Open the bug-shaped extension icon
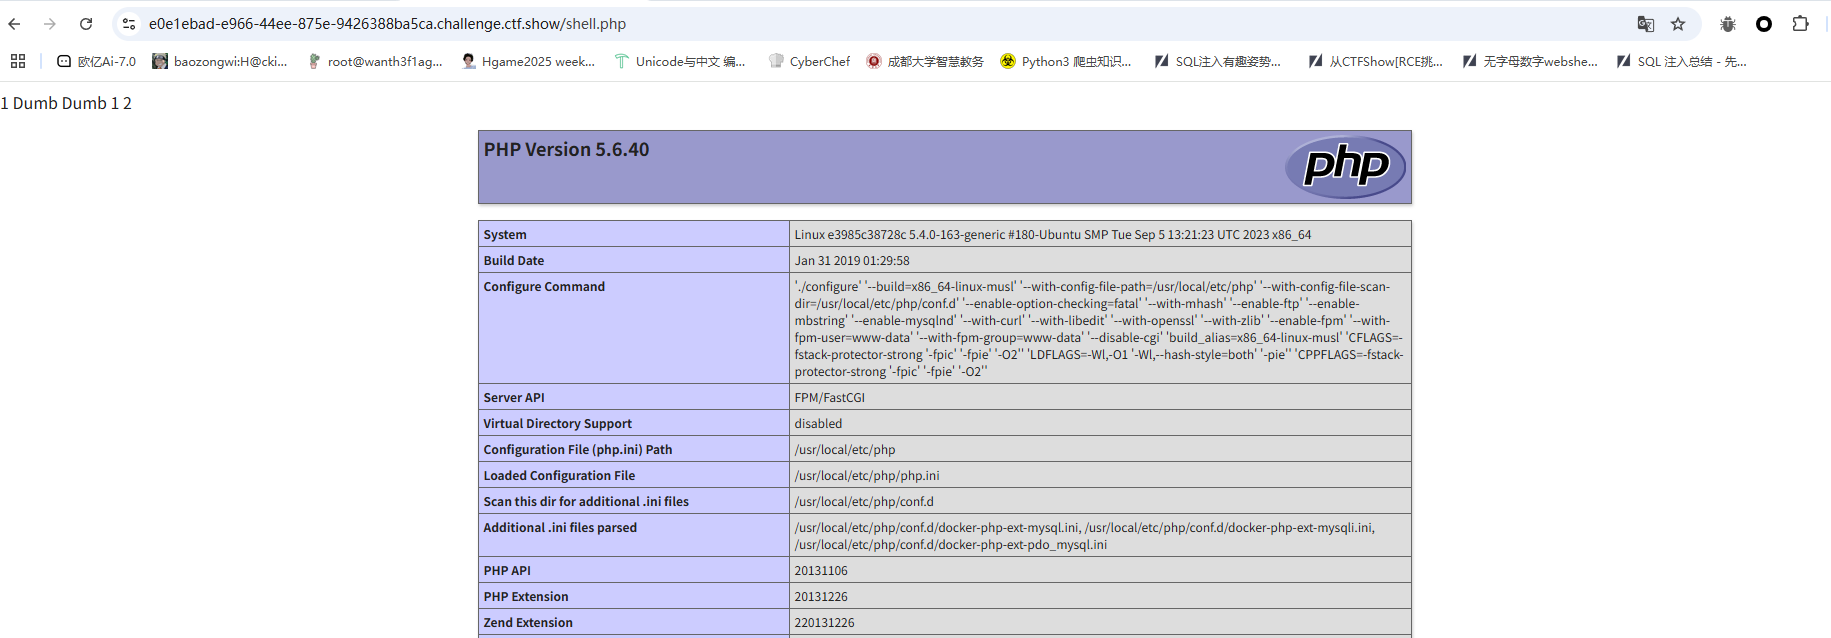 [x=1727, y=24]
